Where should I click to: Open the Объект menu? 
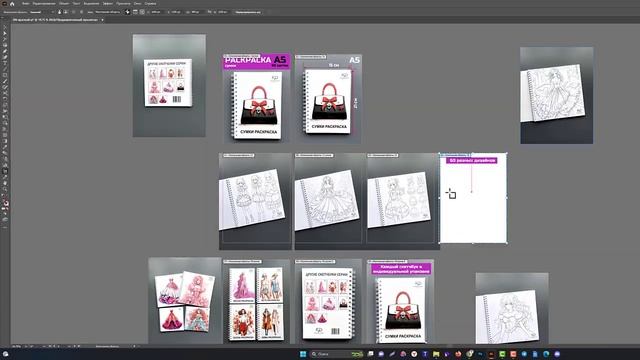[64, 3]
